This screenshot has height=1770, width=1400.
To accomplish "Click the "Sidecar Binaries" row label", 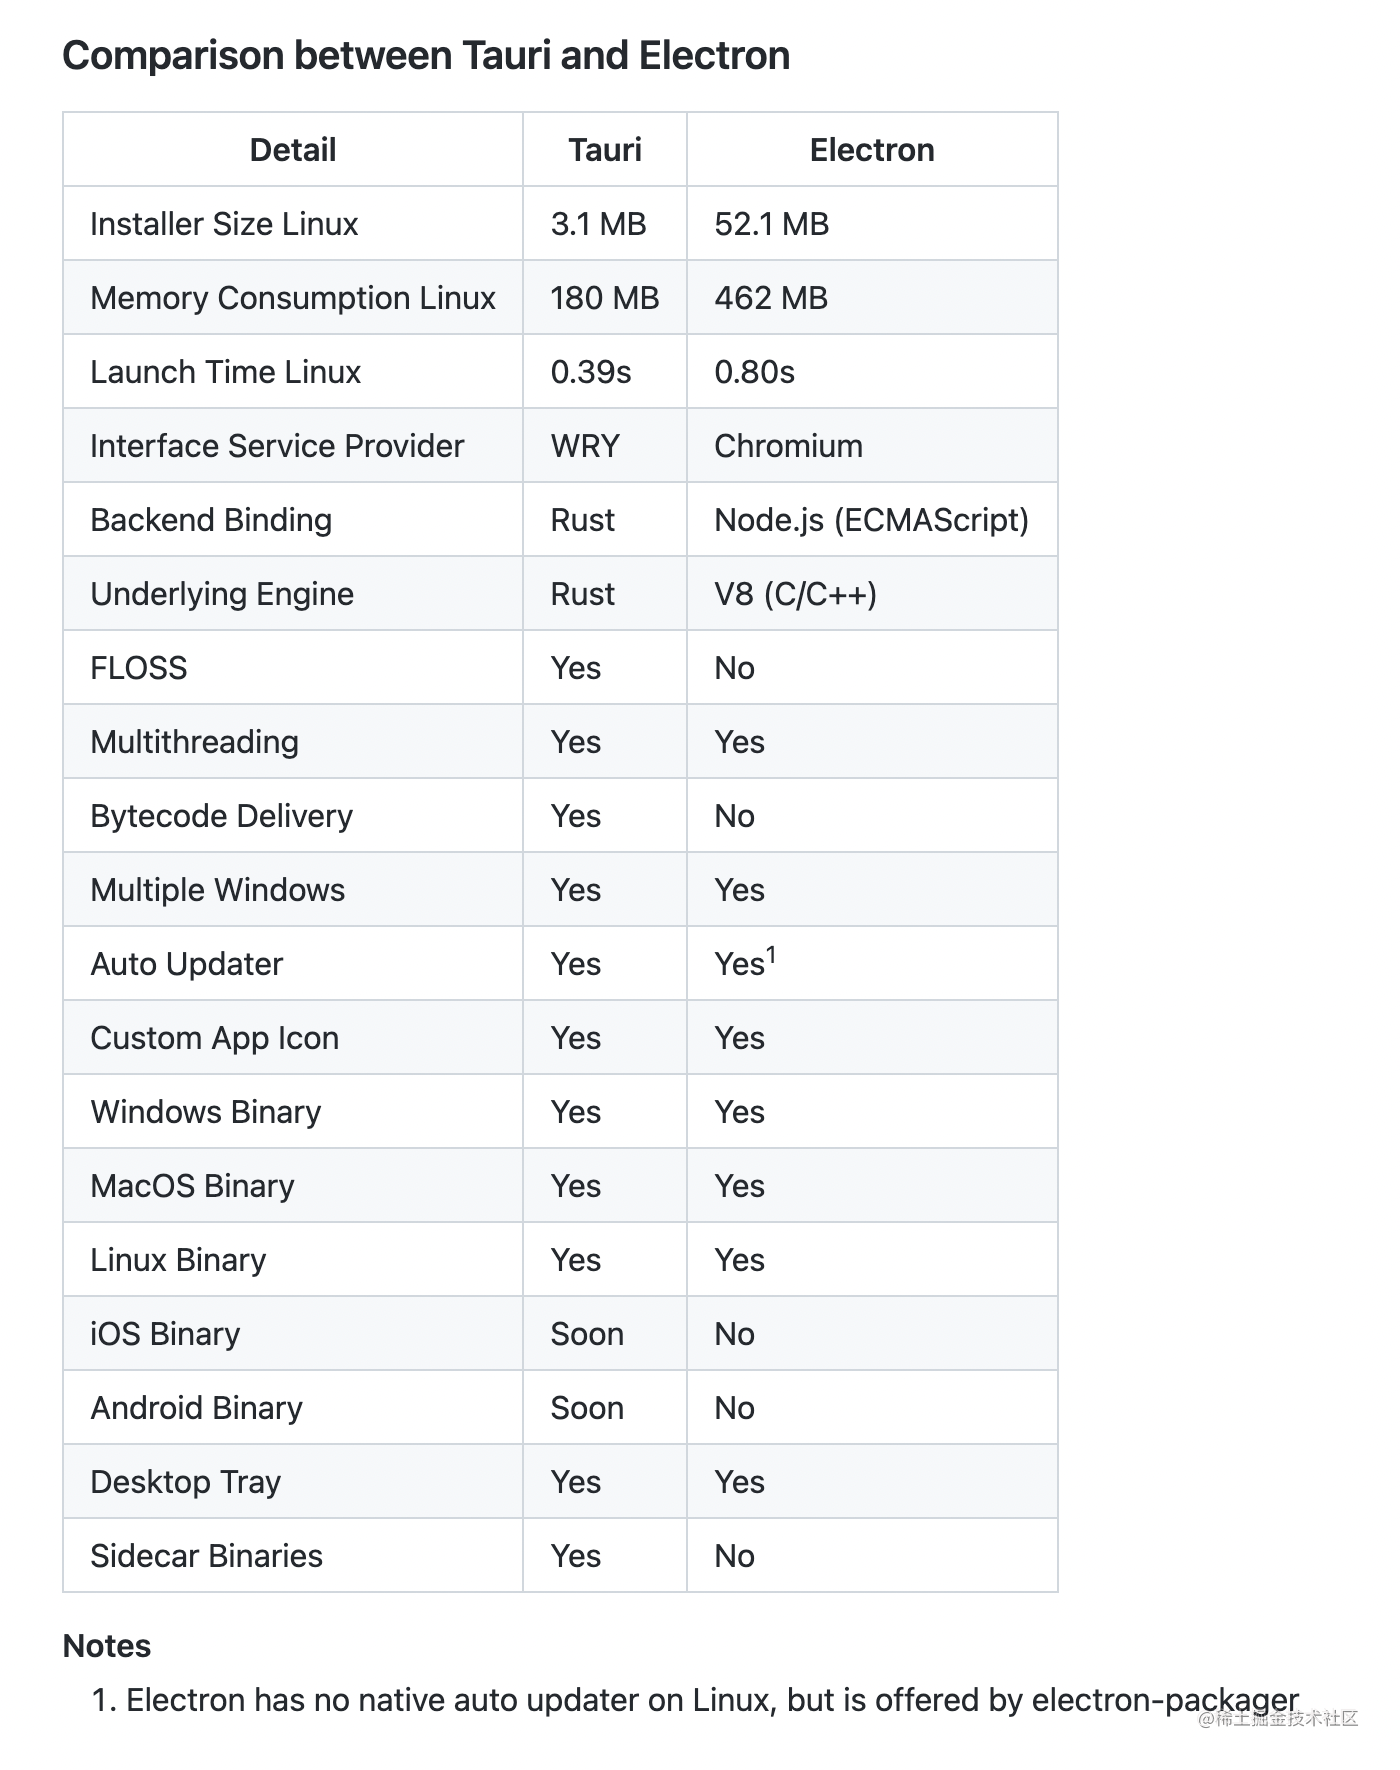I will point(206,1556).
